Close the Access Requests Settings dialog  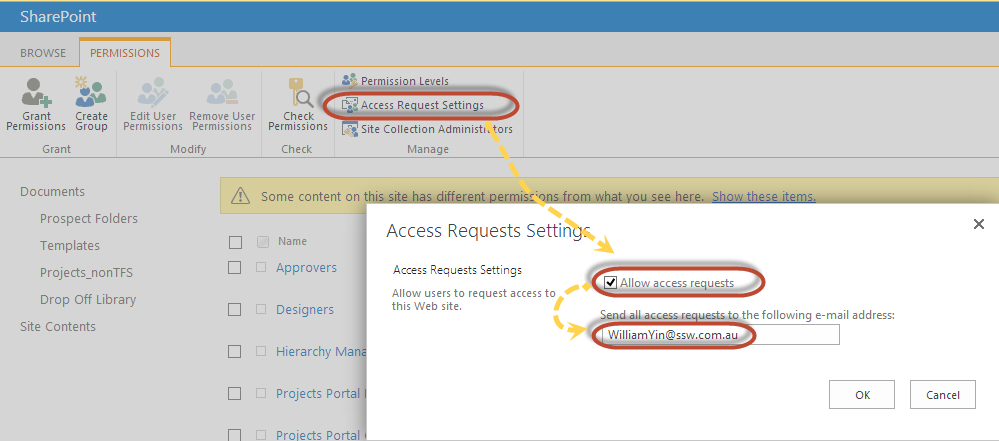tap(979, 224)
